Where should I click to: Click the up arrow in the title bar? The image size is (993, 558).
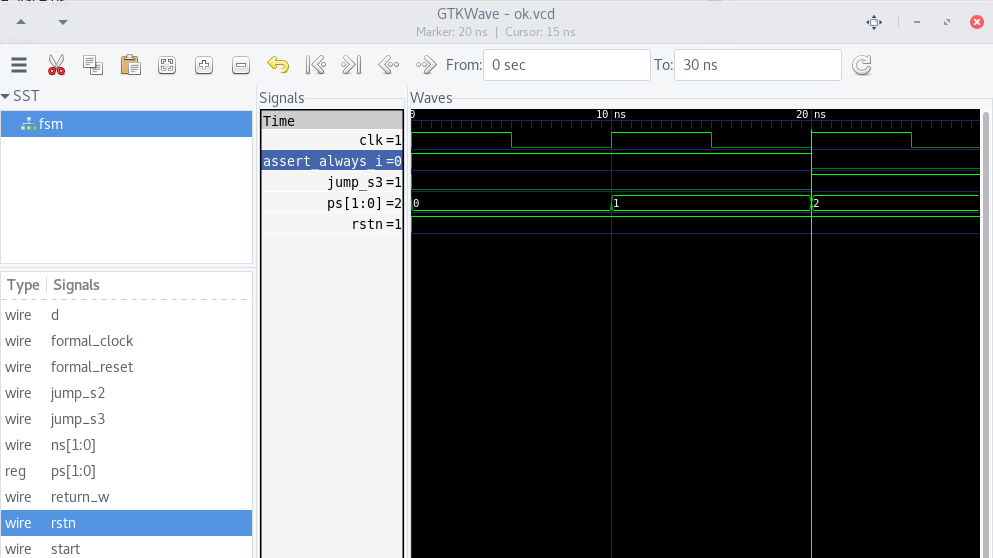click(21, 22)
